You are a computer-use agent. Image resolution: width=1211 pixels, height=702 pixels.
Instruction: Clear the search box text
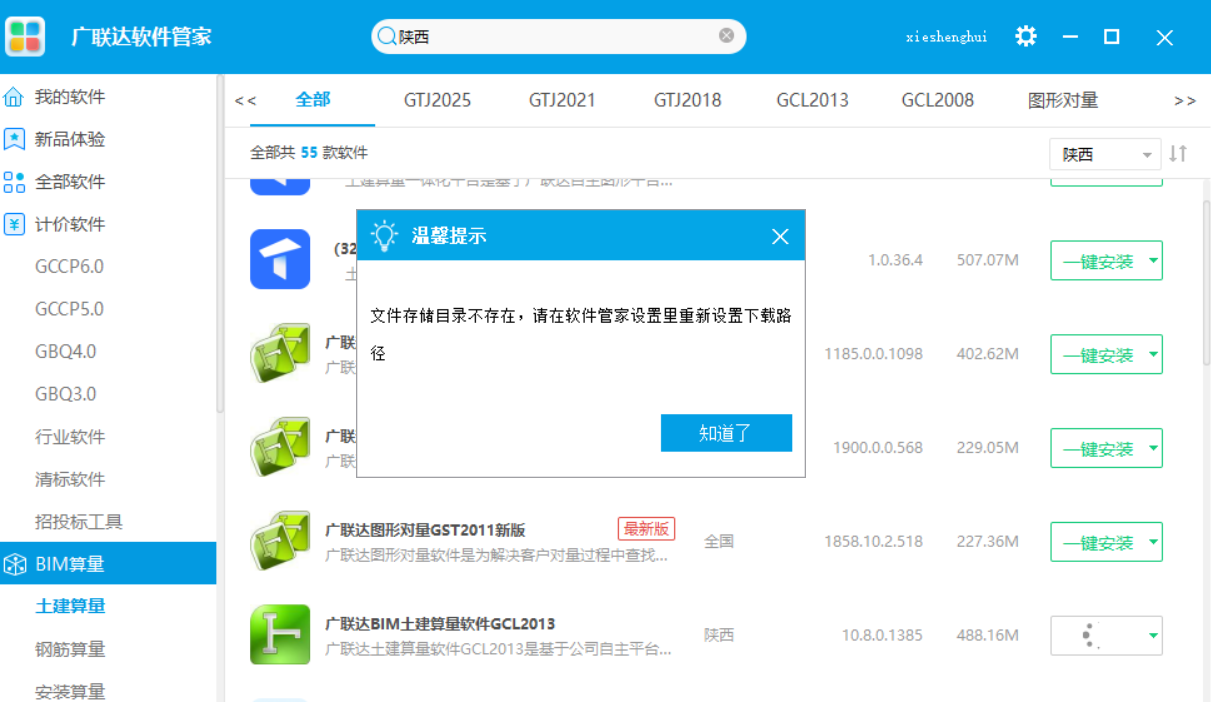726,36
